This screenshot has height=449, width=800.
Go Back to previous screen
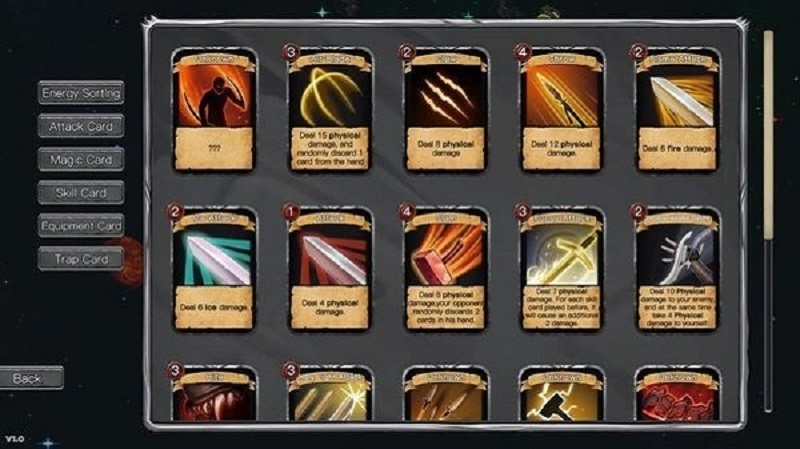31,378
